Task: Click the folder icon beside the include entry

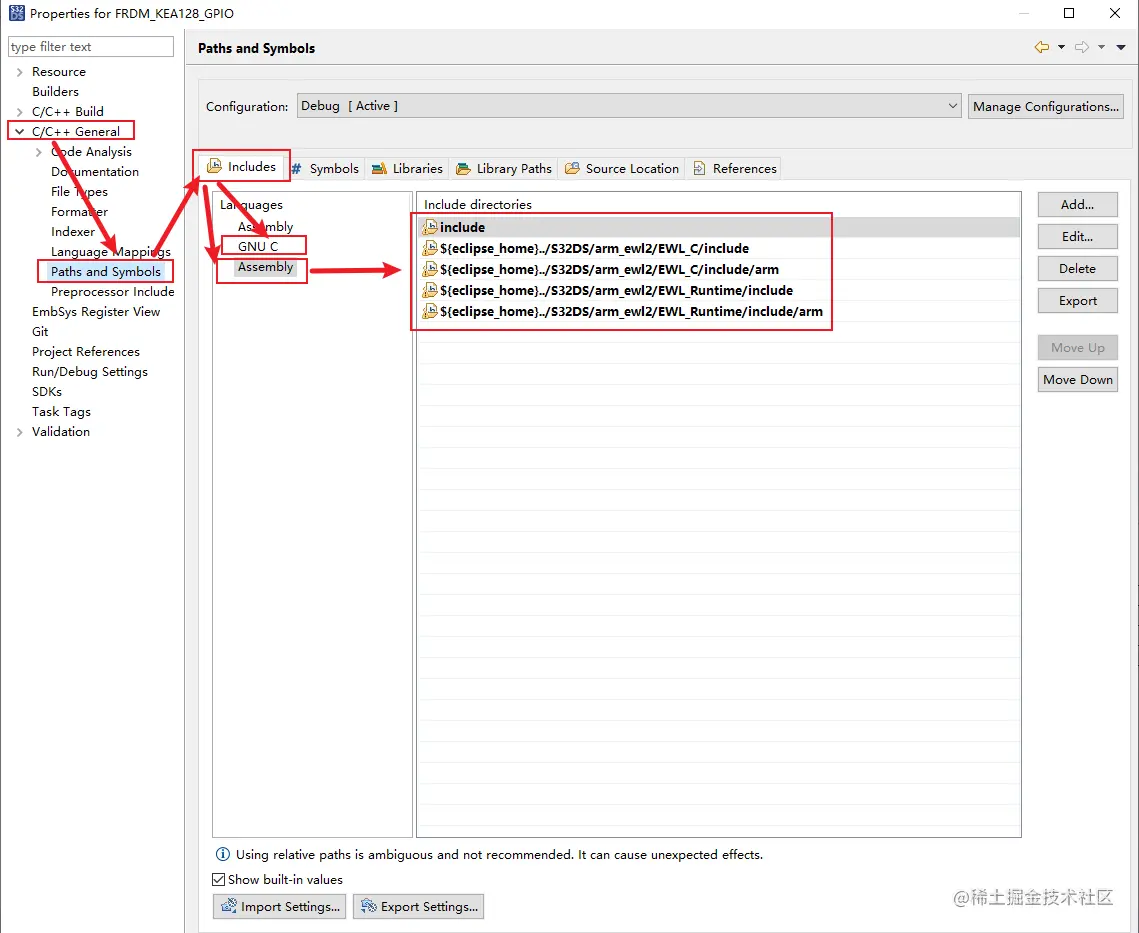Action: click(x=430, y=227)
